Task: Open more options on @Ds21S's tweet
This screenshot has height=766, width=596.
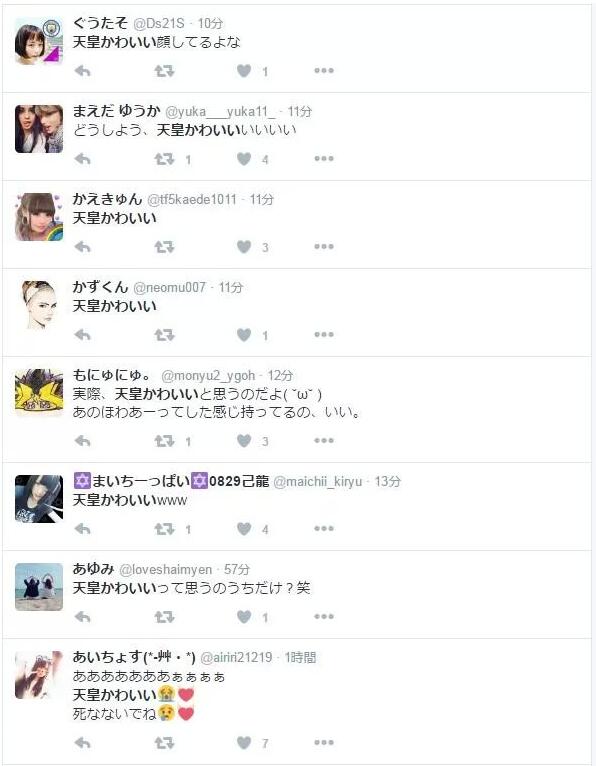Action: 324,71
